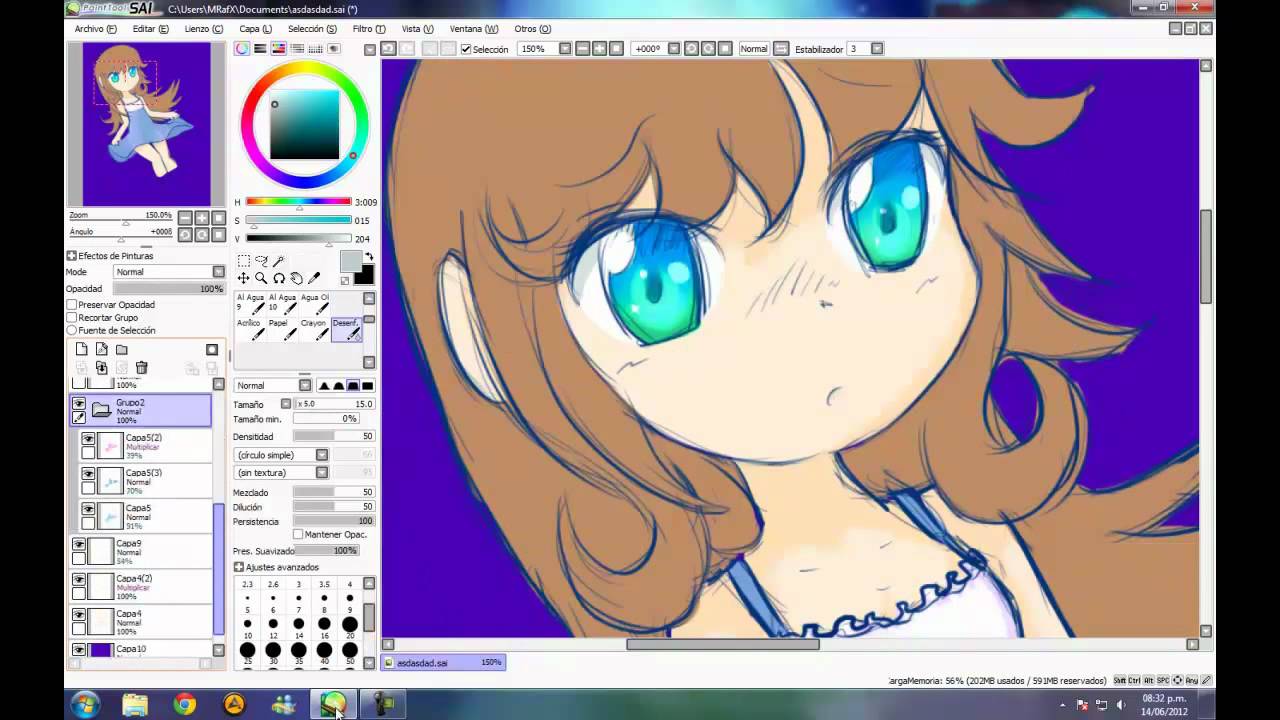Zoom in using navigator plus button
This screenshot has height=720, width=1280.
pos(201,217)
